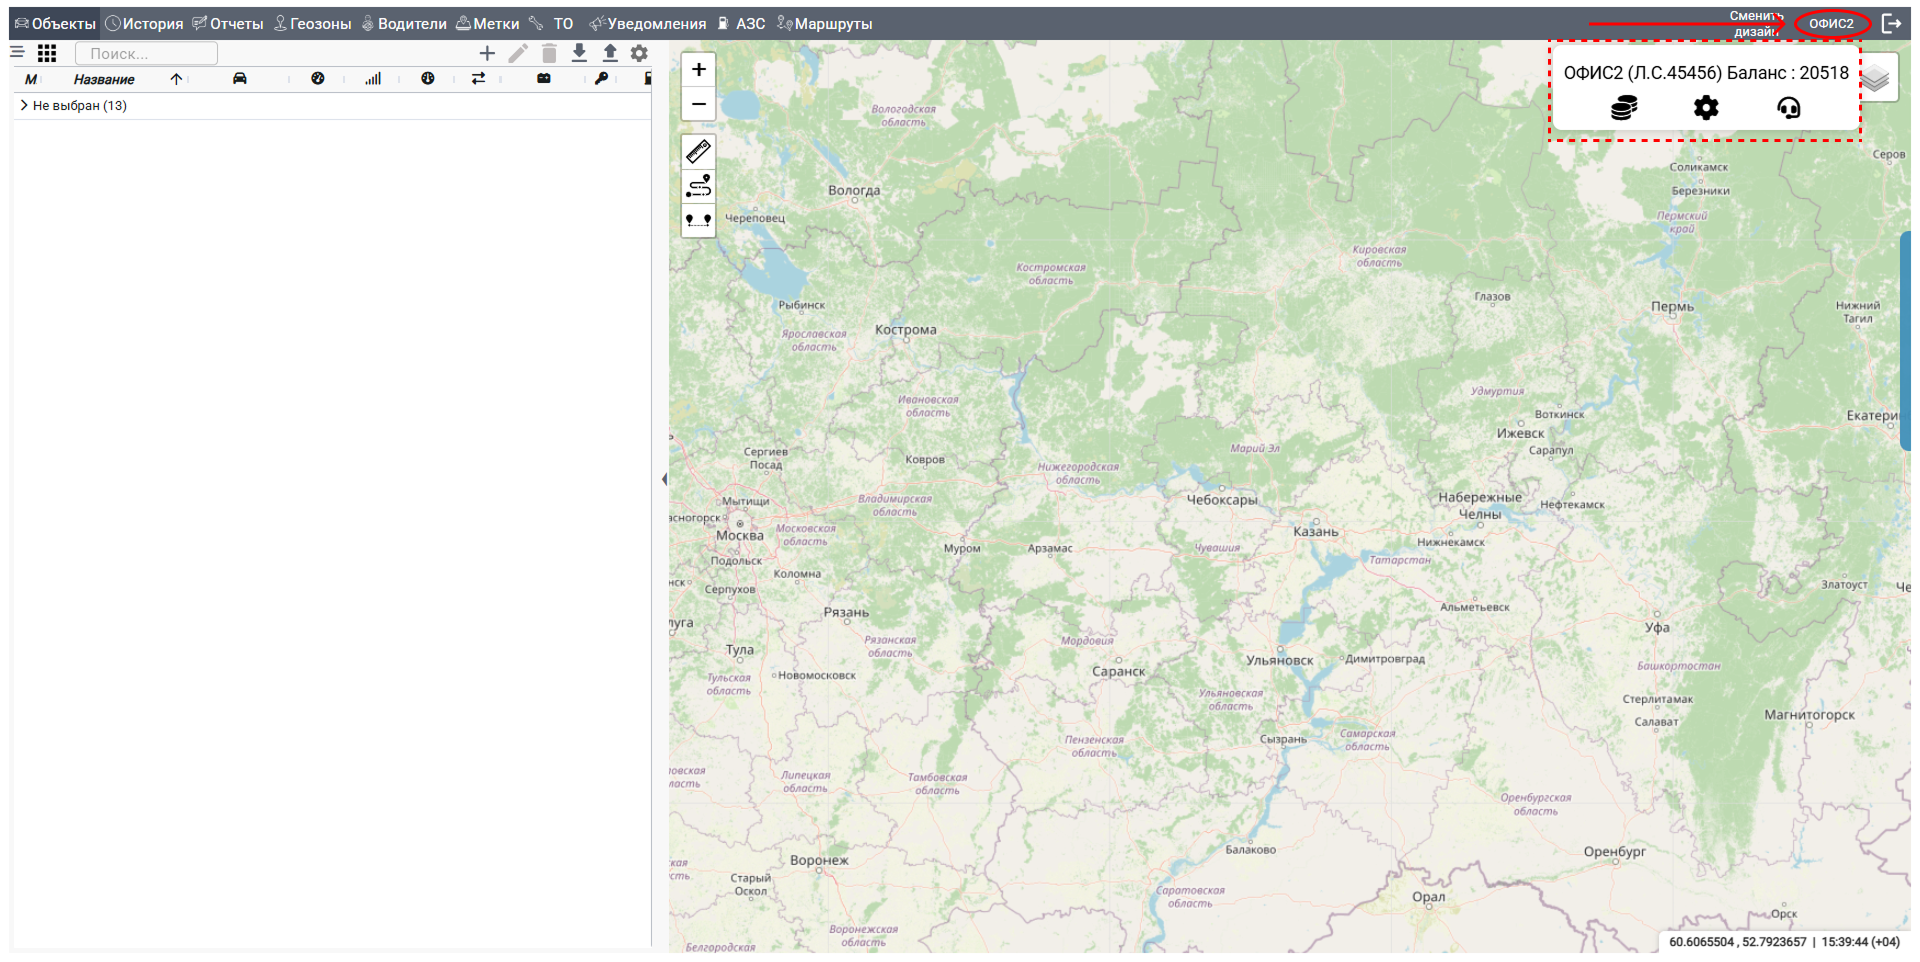Open the balance coins icon in account popup

[x=1624, y=108]
